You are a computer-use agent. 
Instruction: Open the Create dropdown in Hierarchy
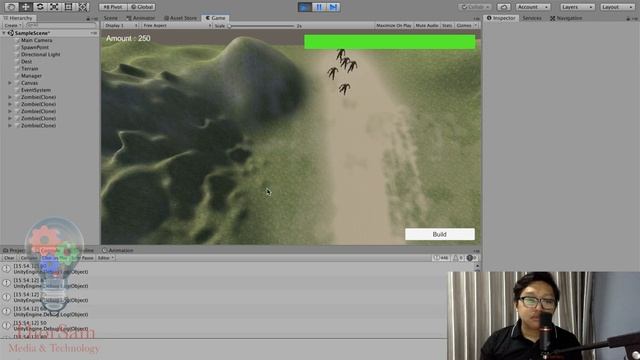point(12,25)
